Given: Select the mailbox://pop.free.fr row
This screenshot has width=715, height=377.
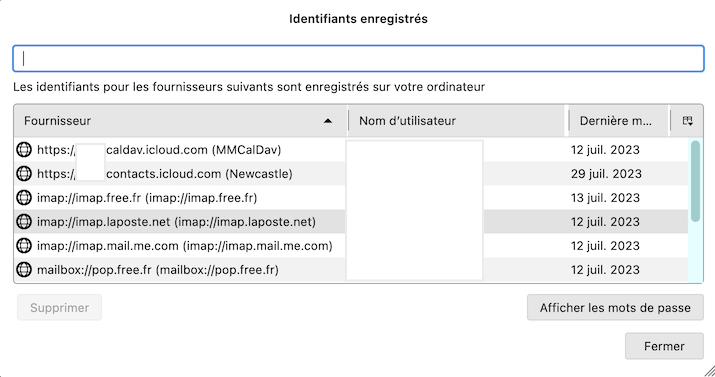Looking at the screenshot, I should point(351,269).
